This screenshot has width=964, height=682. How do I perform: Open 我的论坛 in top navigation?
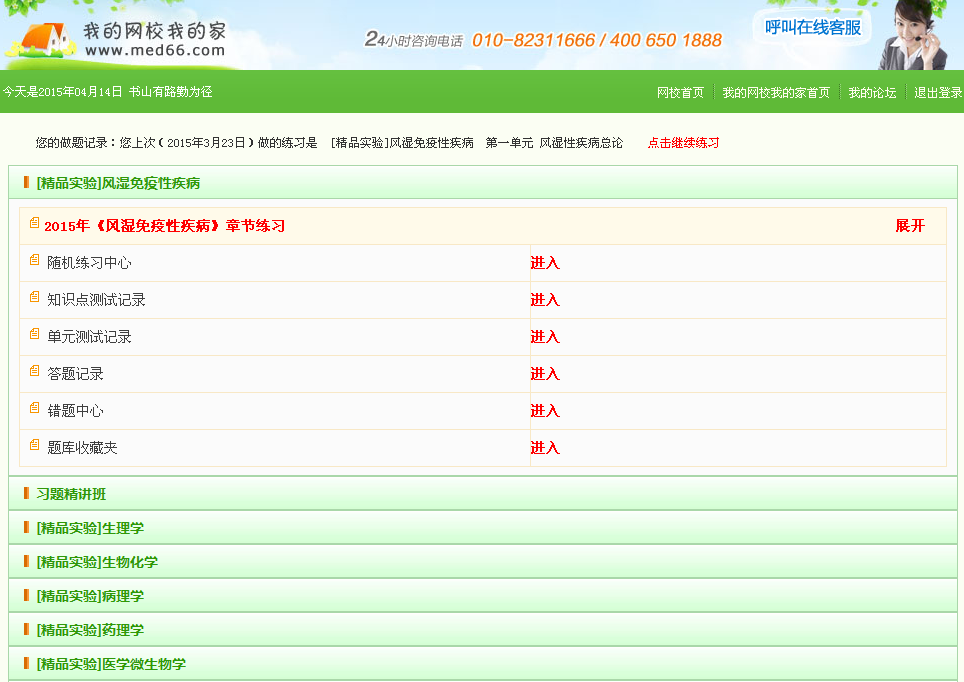click(x=872, y=93)
